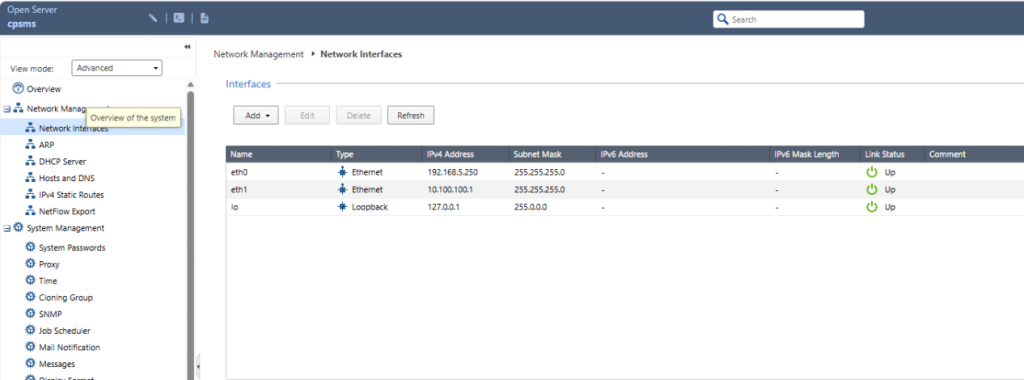1024x380 pixels.
Task: Open System Passwords tree item
Action: click(72, 248)
